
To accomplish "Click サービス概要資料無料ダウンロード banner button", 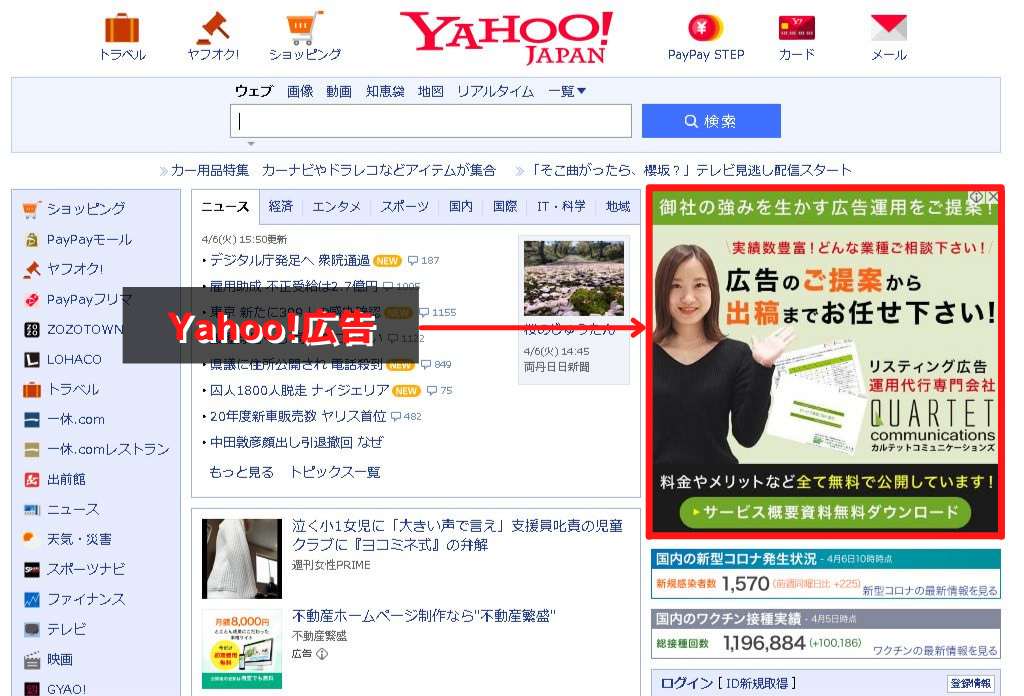I will click(x=825, y=513).
